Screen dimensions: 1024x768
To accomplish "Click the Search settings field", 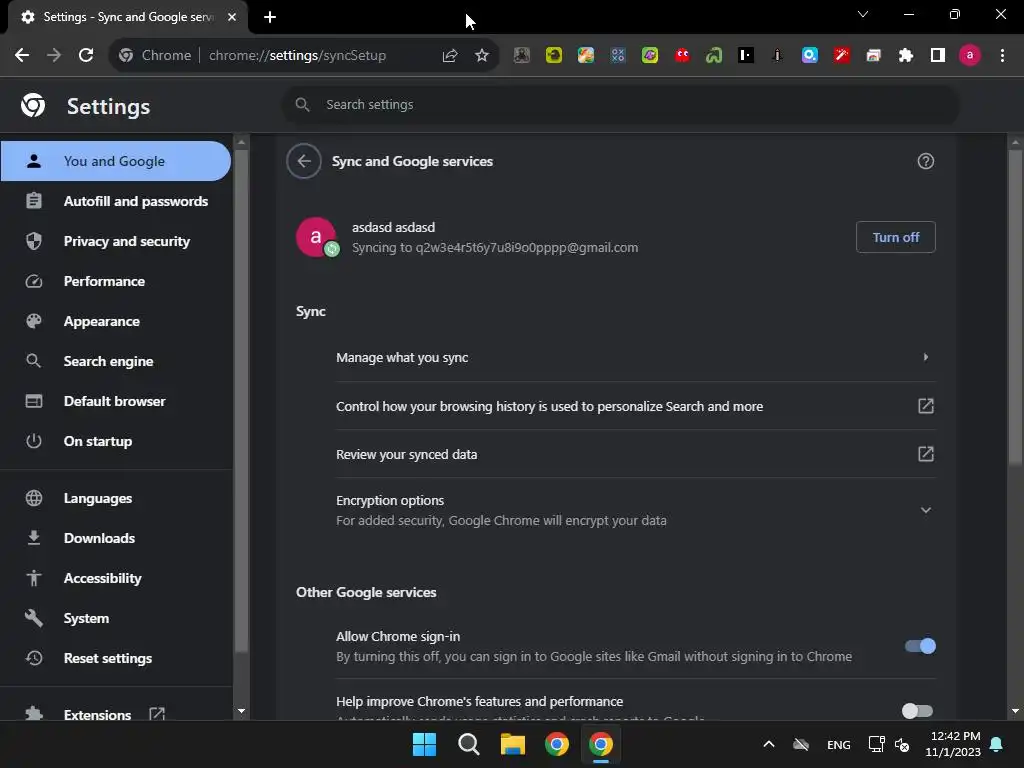I will pos(620,104).
